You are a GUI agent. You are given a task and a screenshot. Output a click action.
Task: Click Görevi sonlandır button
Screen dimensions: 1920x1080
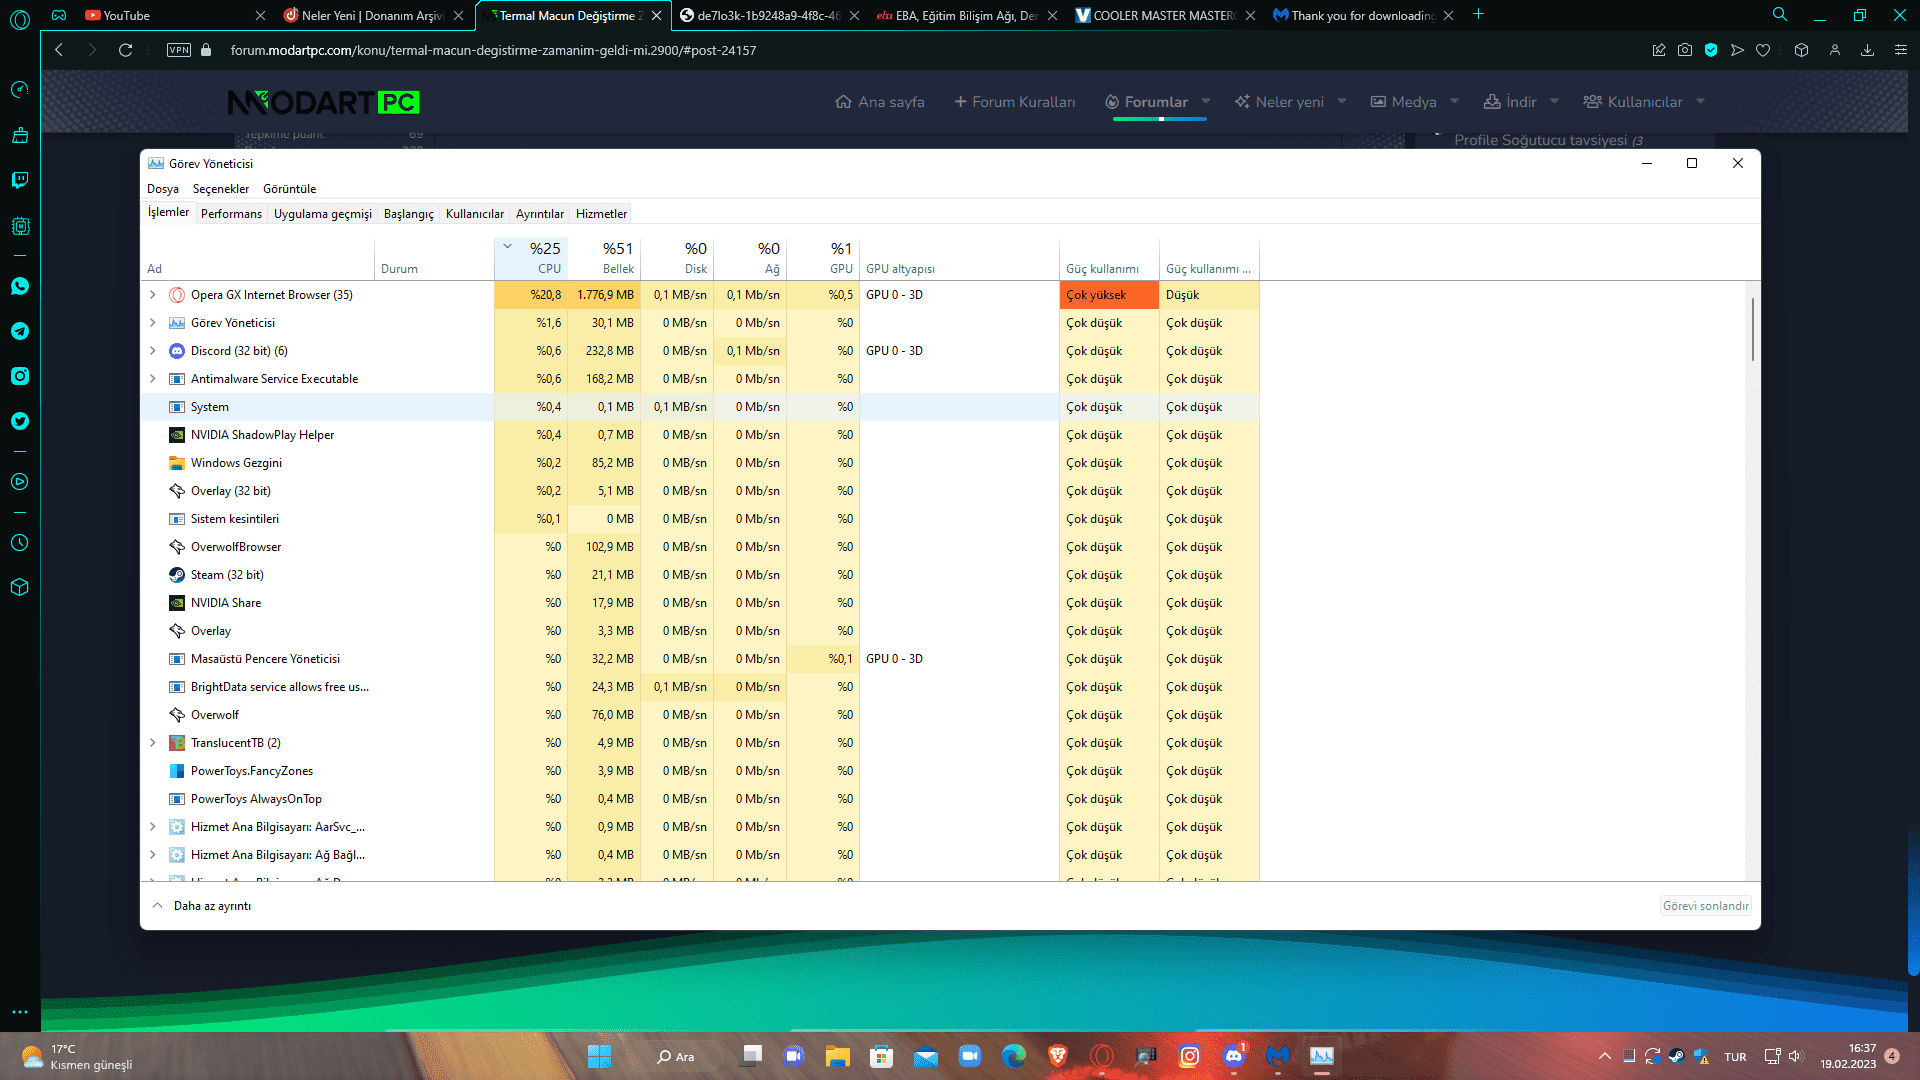point(1705,906)
